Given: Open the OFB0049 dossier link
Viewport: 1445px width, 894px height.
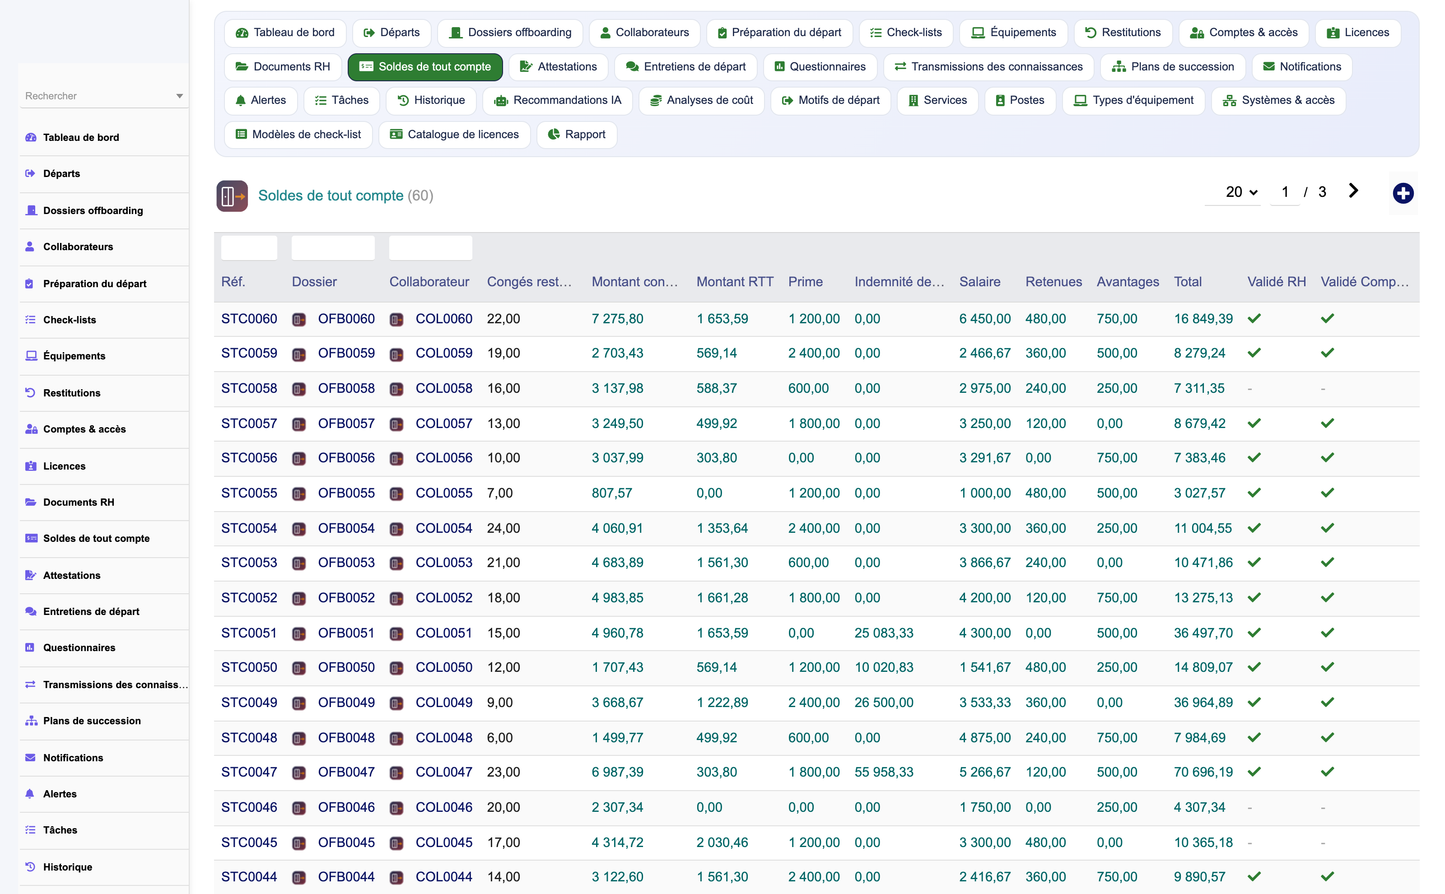Looking at the screenshot, I should [x=346, y=703].
